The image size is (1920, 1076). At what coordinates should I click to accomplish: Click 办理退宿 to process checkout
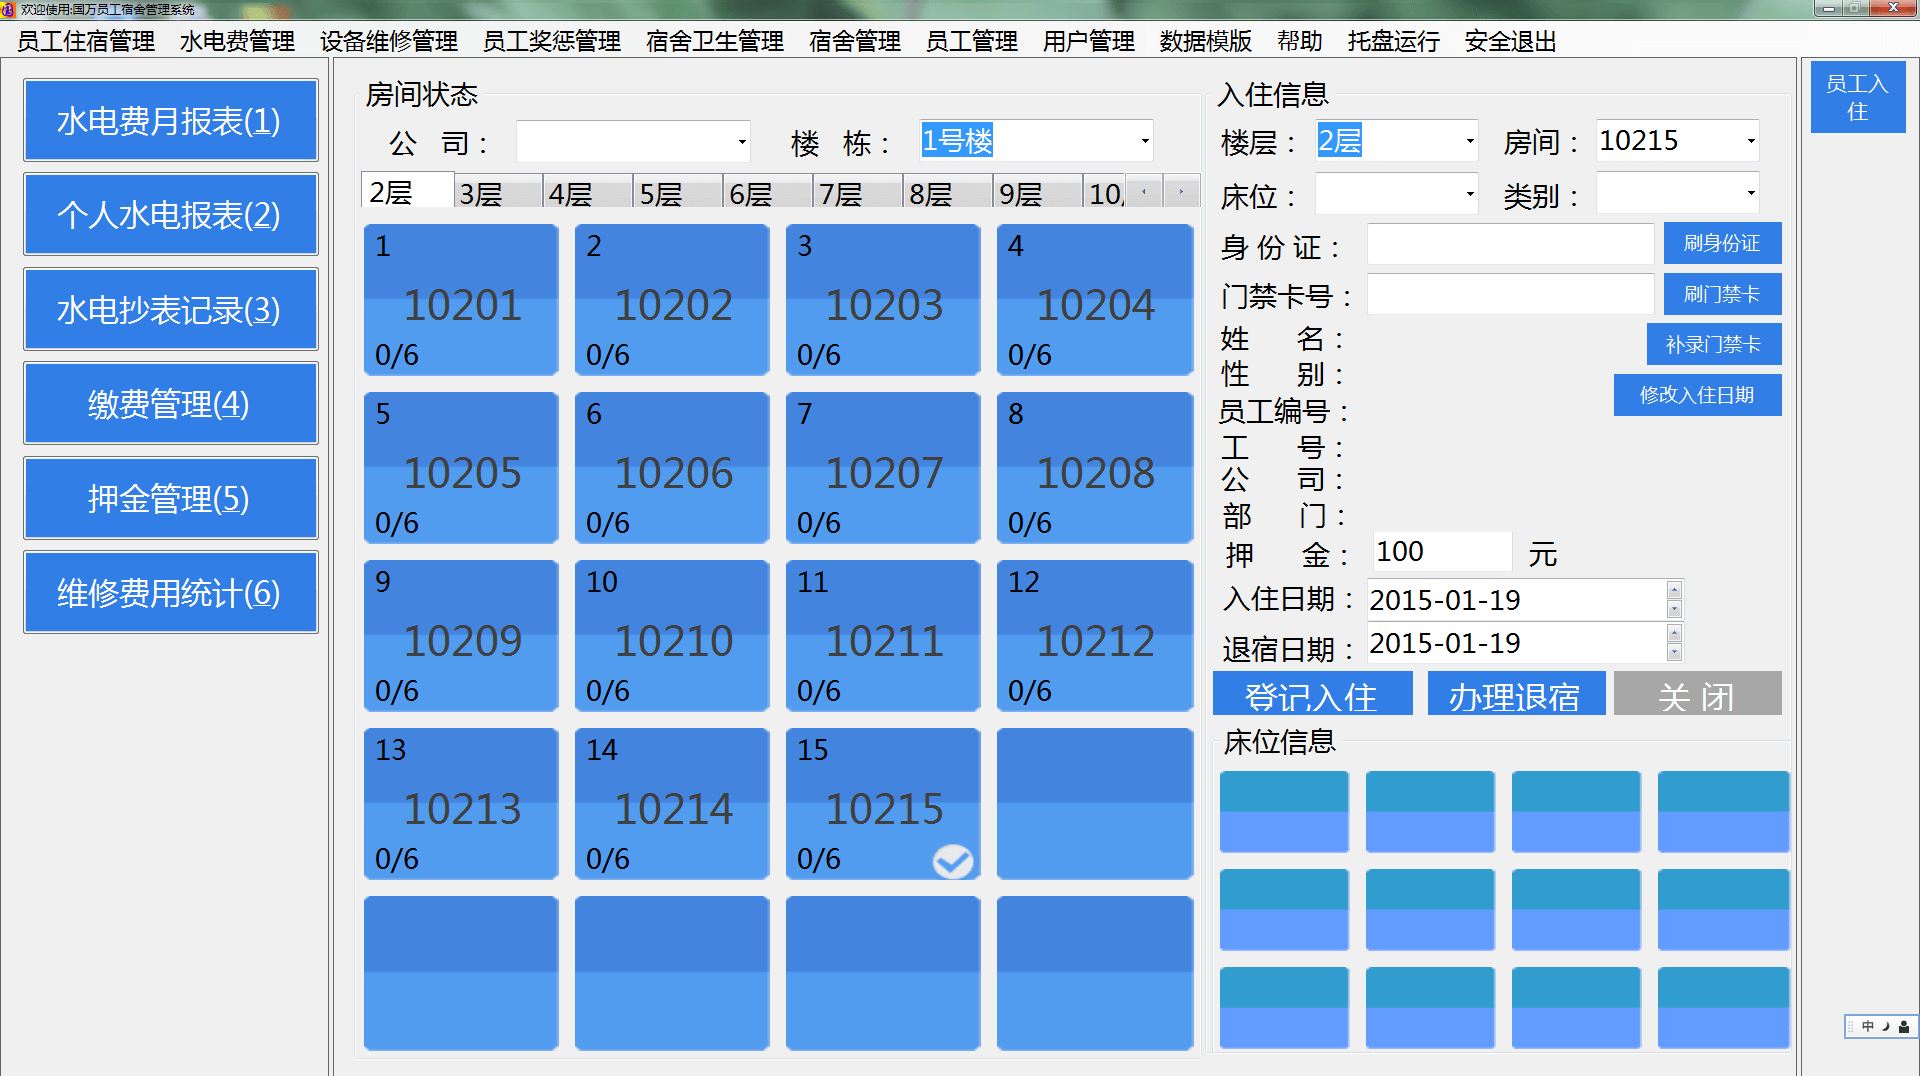[1515, 693]
